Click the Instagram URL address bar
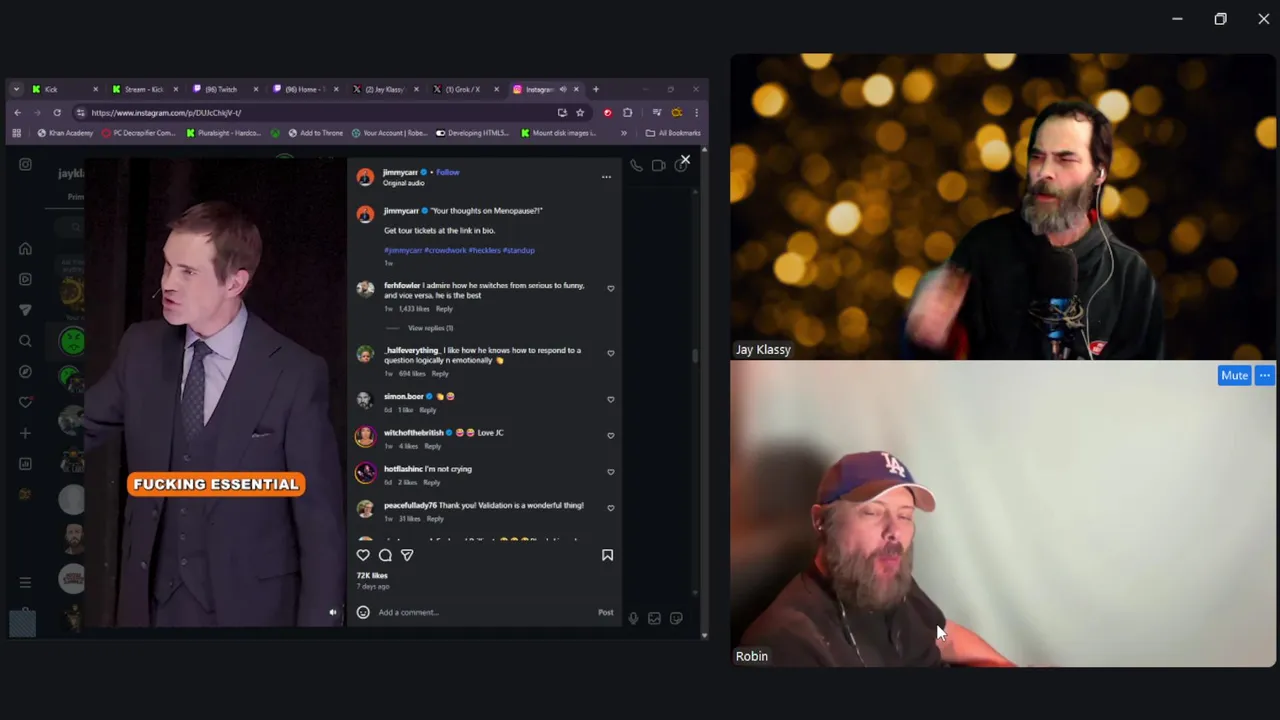1280x720 pixels. click(320, 112)
